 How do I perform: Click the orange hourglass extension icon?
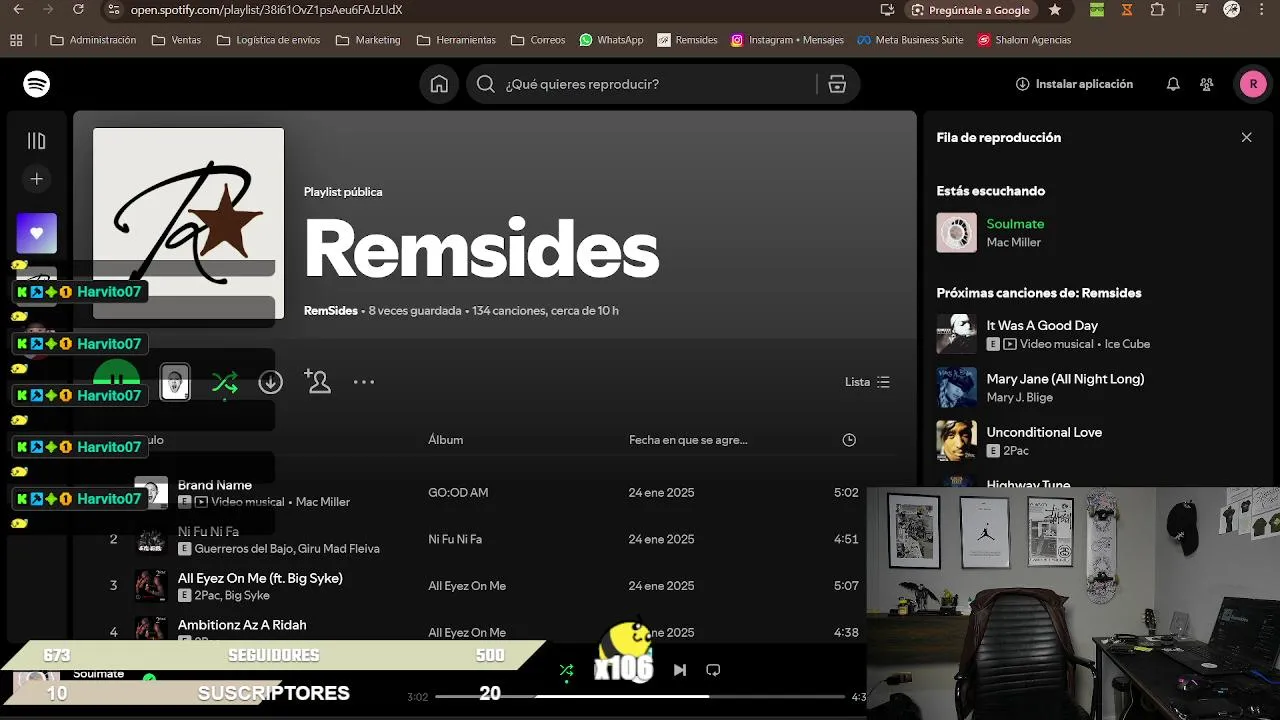[1127, 10]
